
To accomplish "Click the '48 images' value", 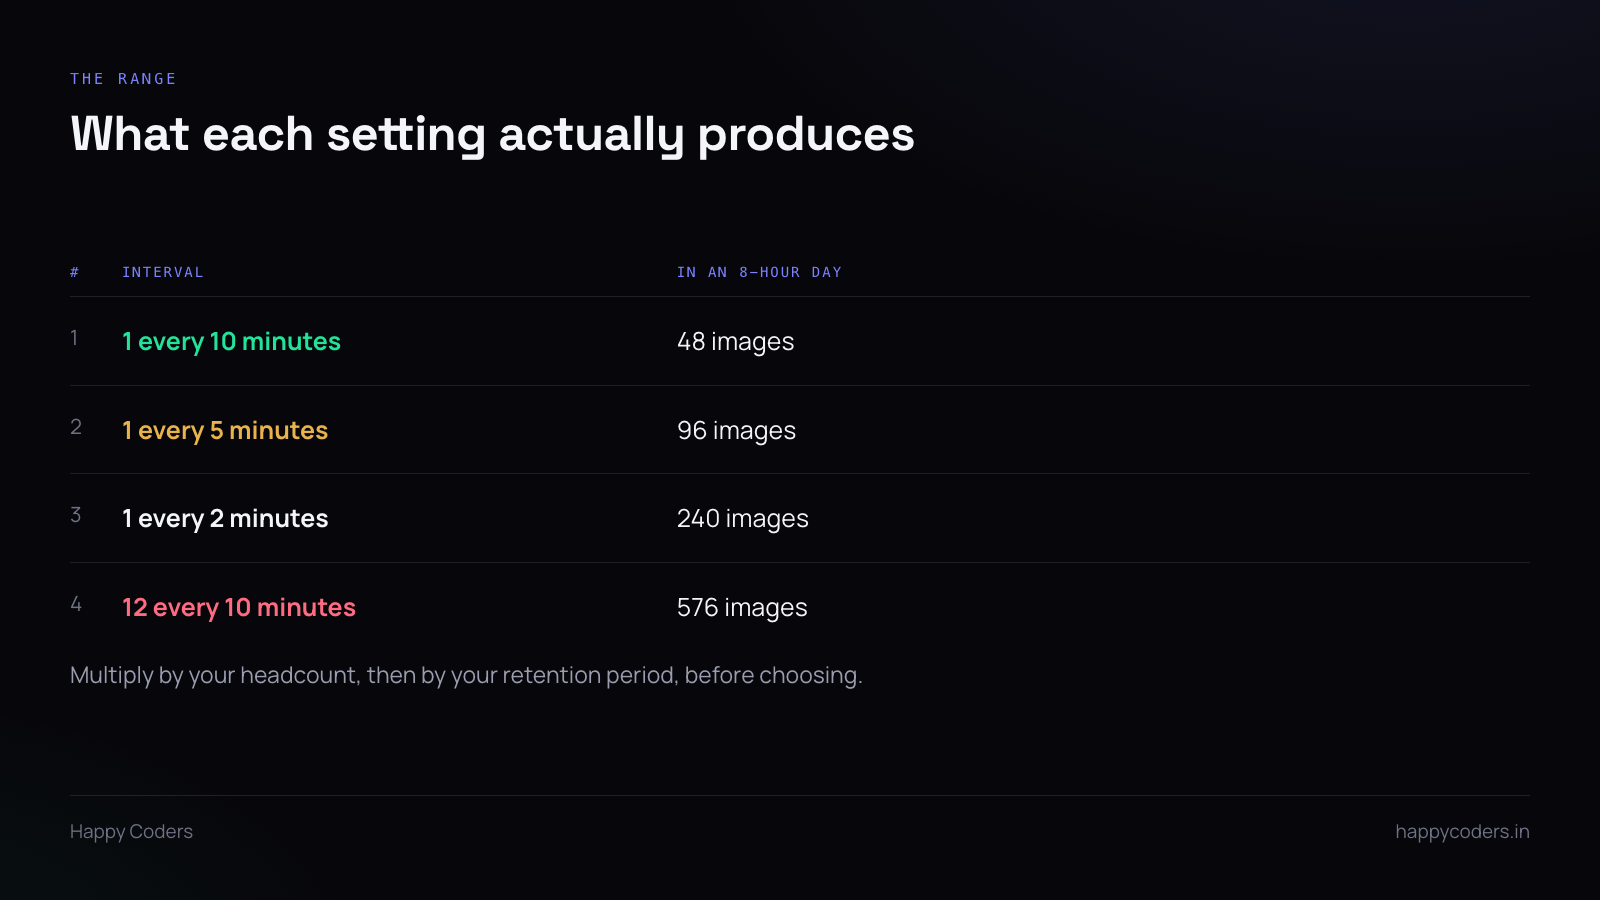I will click(x=735, y=342).
